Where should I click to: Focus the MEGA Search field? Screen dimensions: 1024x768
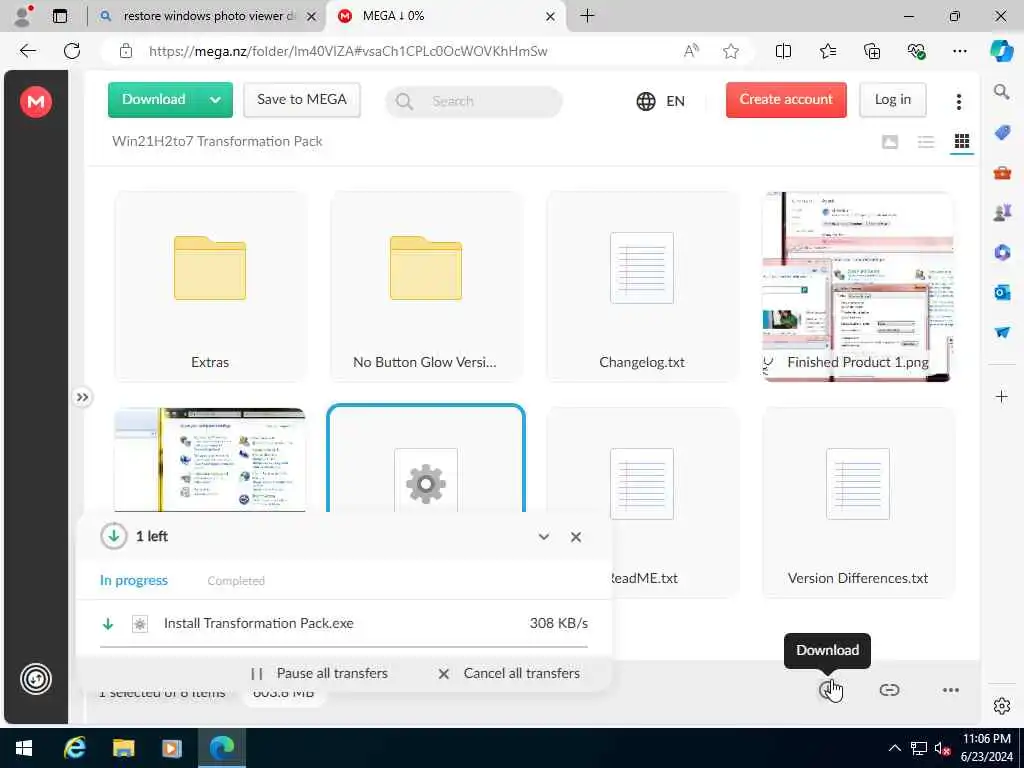pyautogui.click(x=473, y=101)
